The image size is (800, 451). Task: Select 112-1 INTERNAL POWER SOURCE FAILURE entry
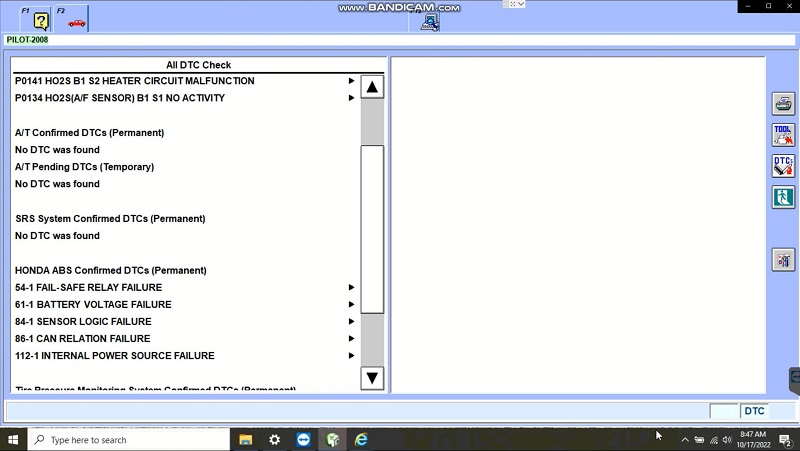point(185,356)
